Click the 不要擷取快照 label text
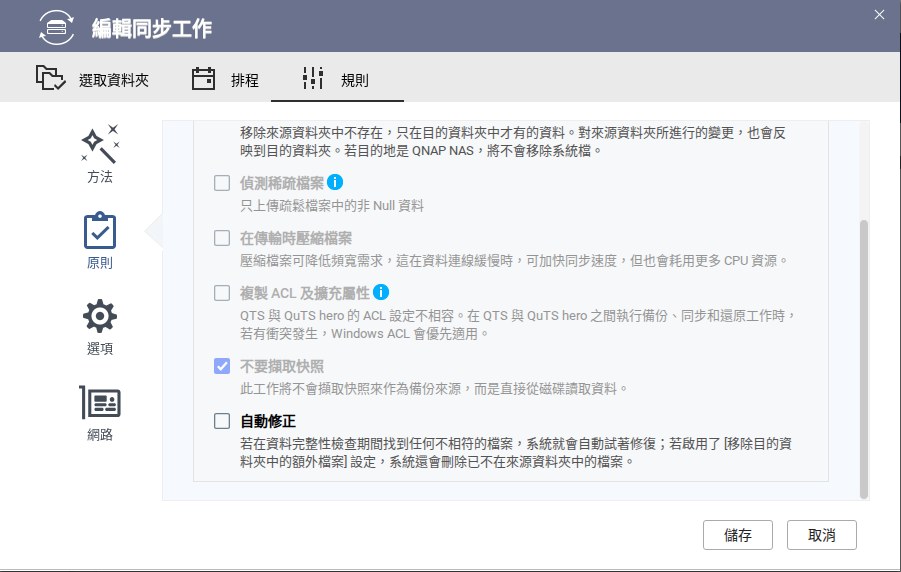This screenshot has width=901, height=572. coord(282,366)
